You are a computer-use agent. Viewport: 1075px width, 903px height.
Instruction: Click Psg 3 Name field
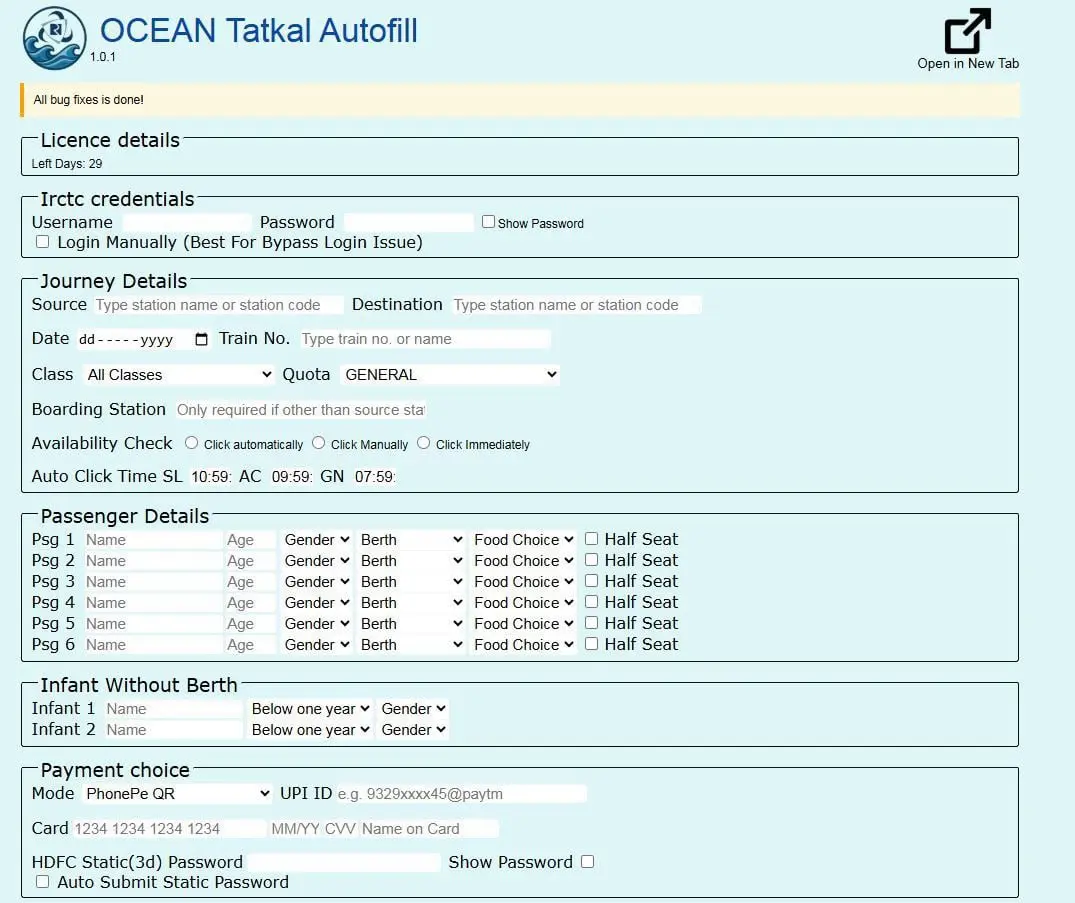[x=153, y=581]
